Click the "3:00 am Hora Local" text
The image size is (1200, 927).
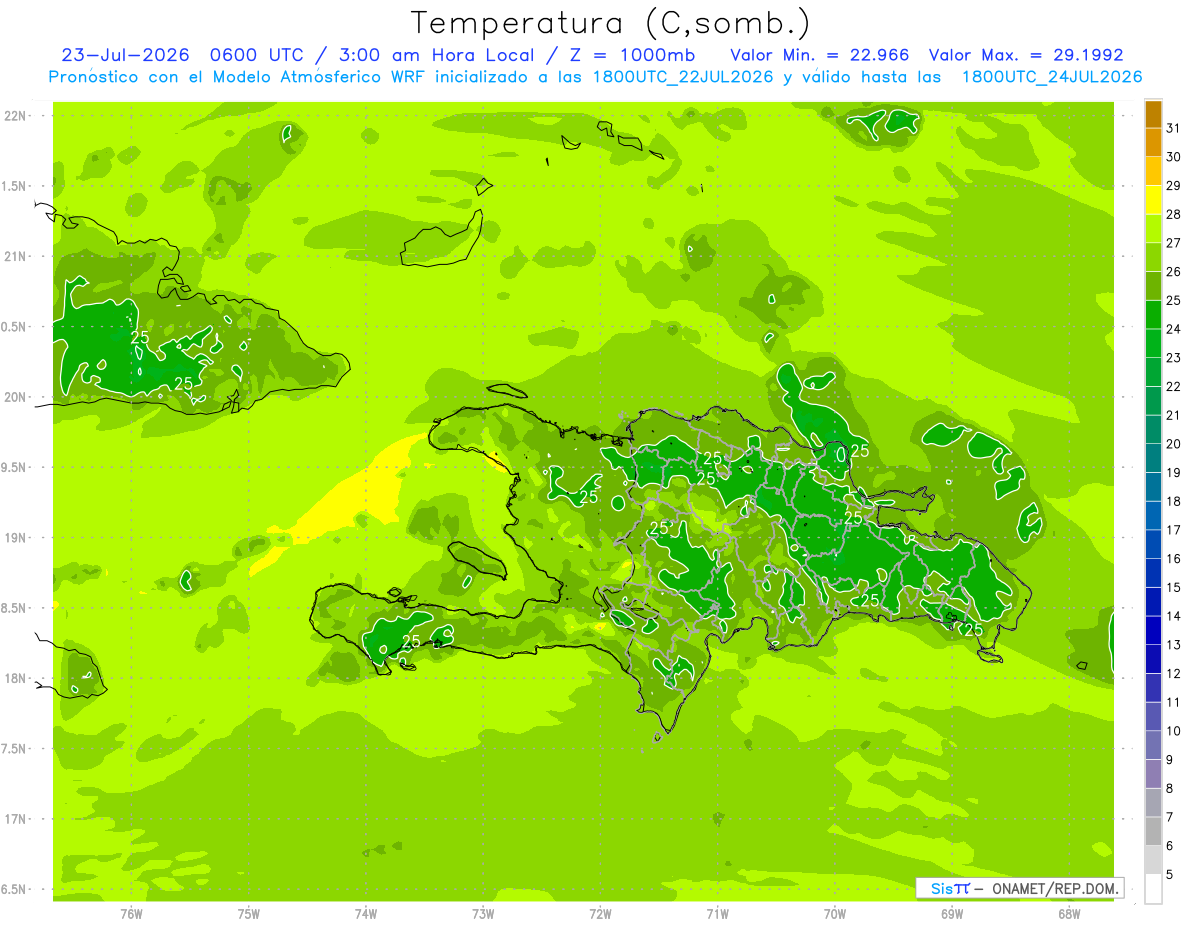434,55
